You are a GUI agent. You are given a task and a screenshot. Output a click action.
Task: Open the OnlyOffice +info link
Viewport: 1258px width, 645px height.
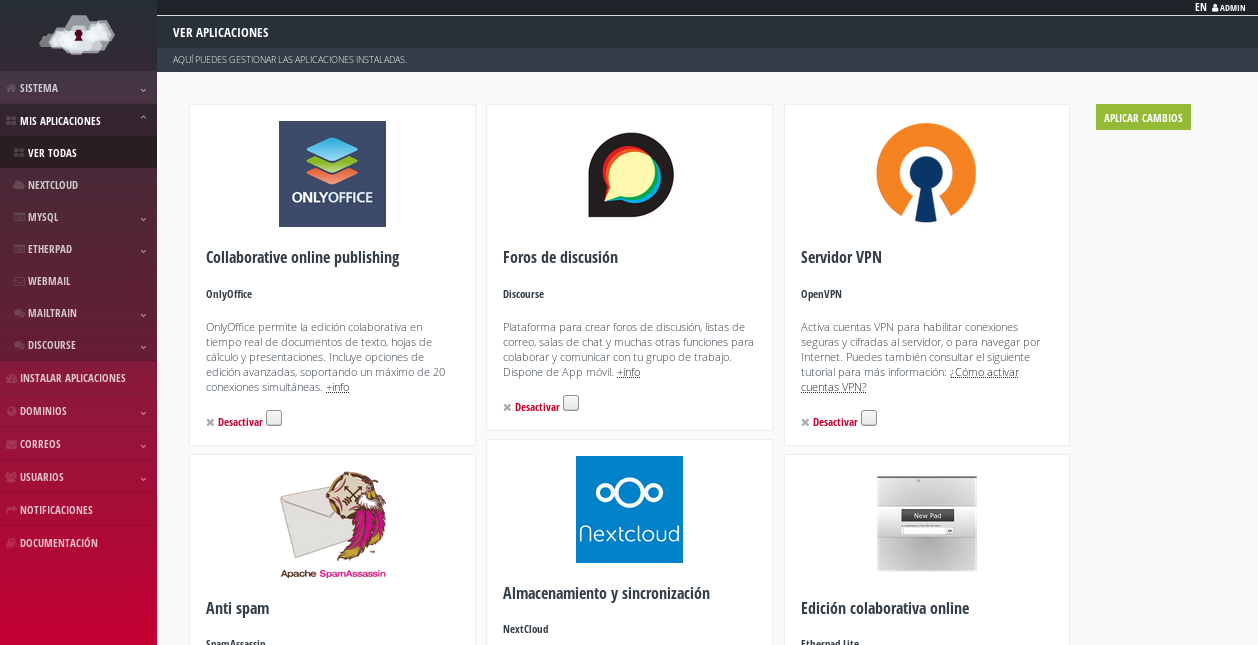tap(337, 387)
